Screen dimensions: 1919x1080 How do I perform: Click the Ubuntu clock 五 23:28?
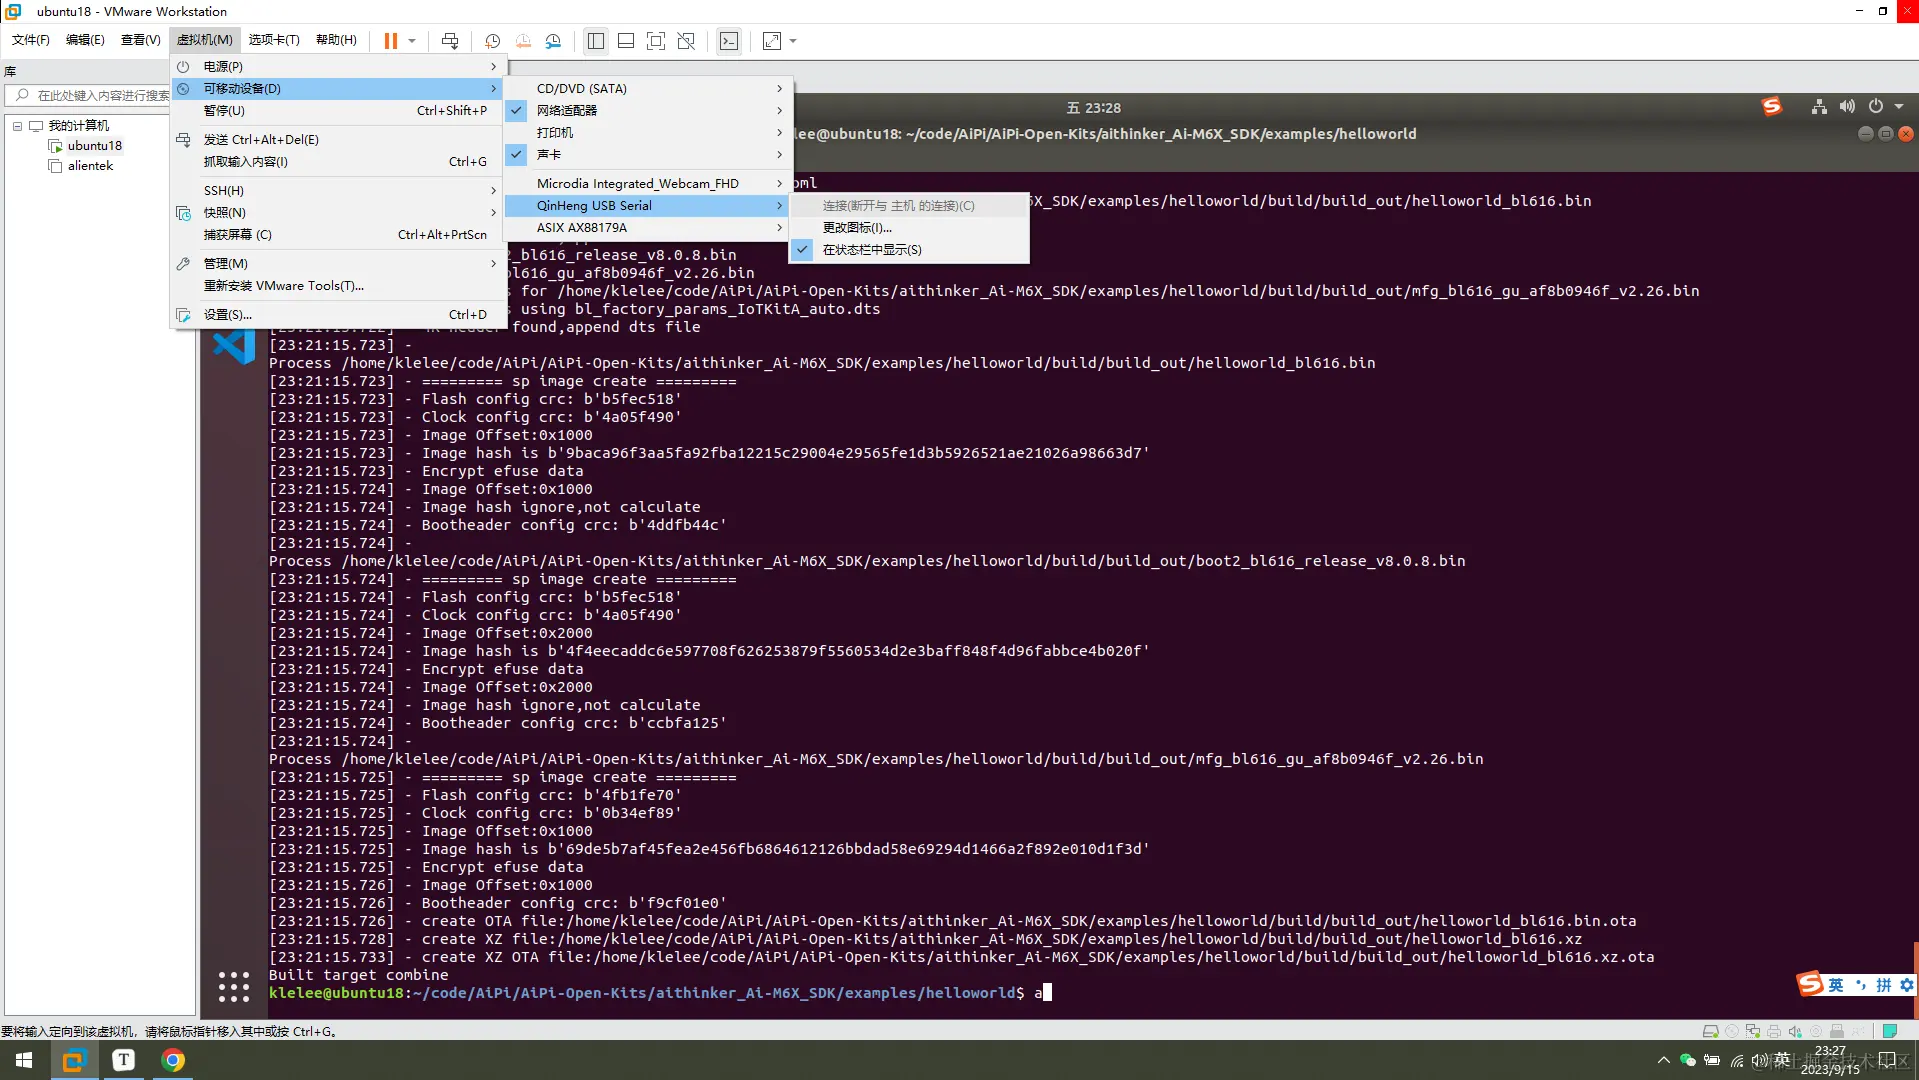[x=1094, y=108]
